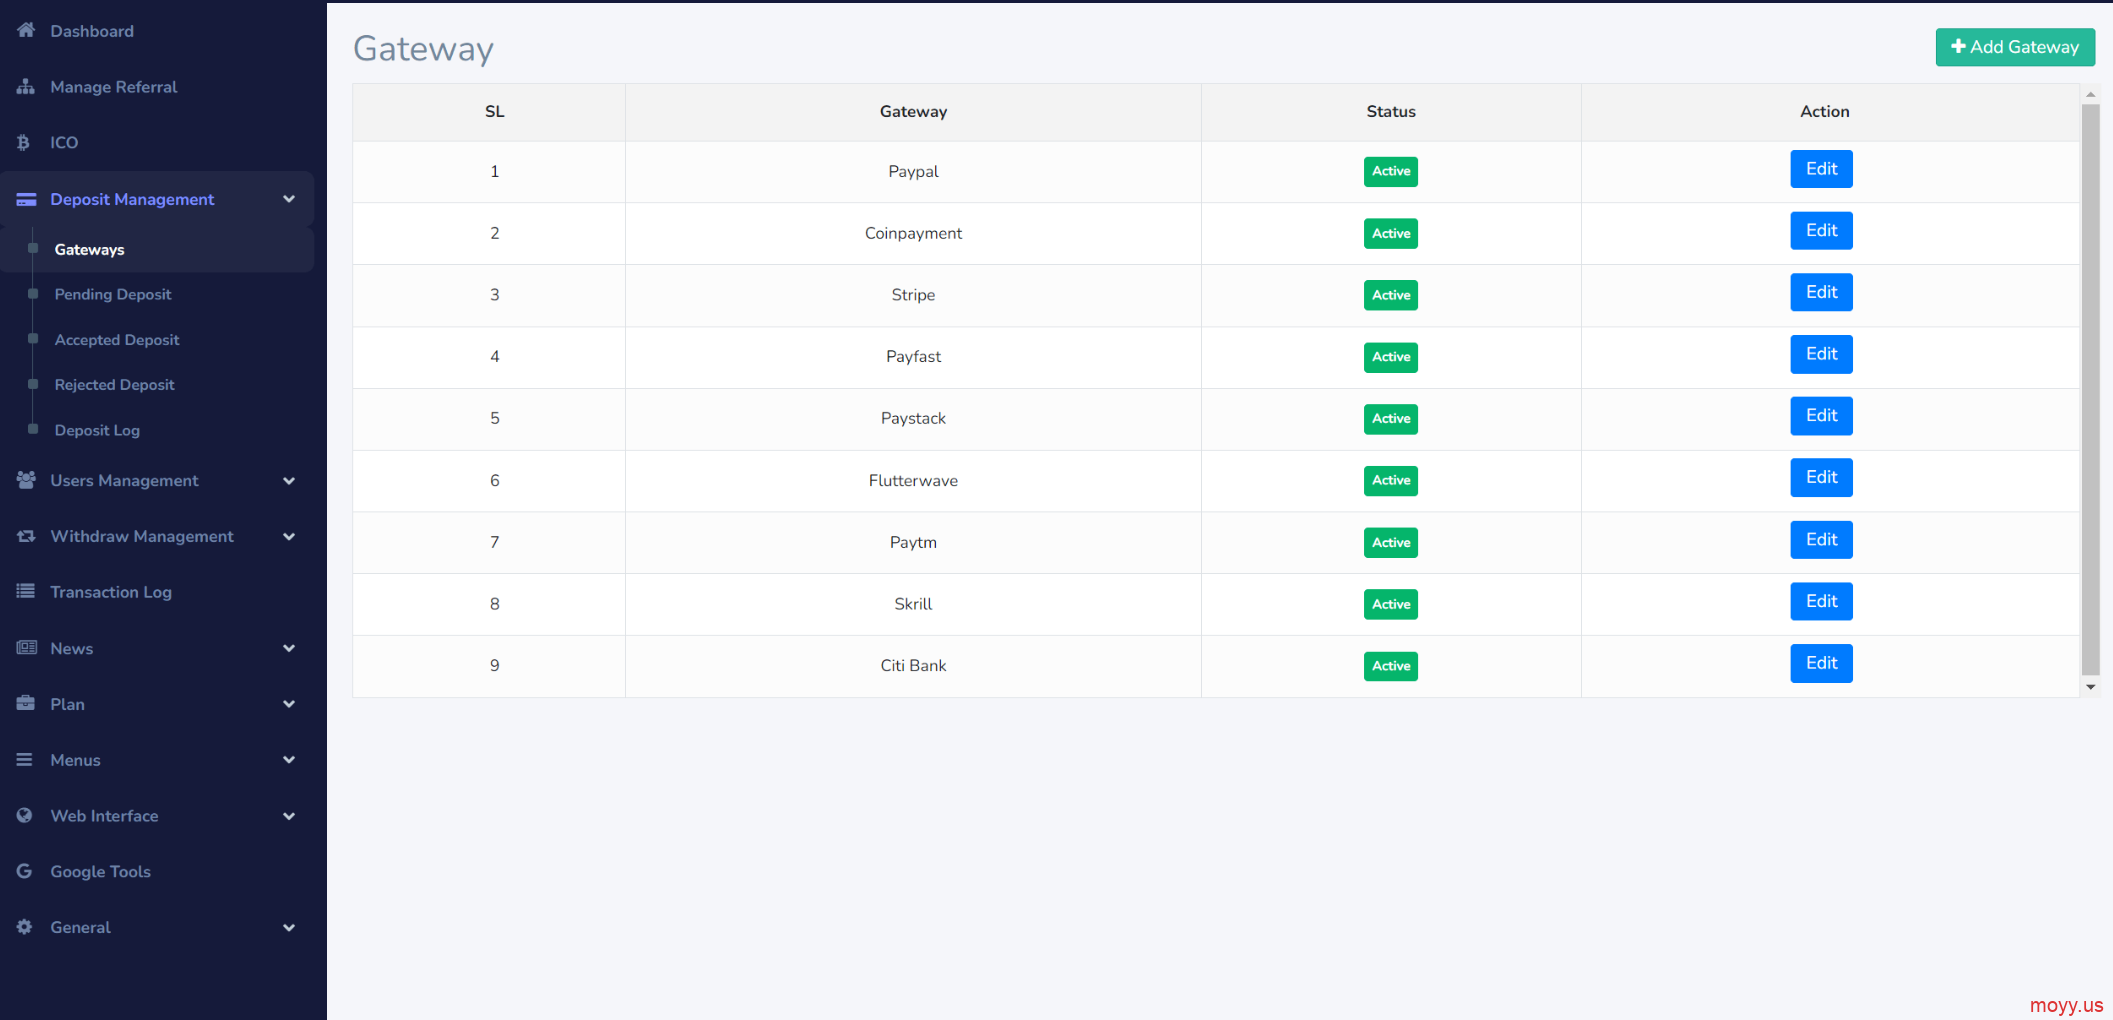Open the Accepted Deposit submenu
2113x1020 pixels.
[x=117, y=340]
